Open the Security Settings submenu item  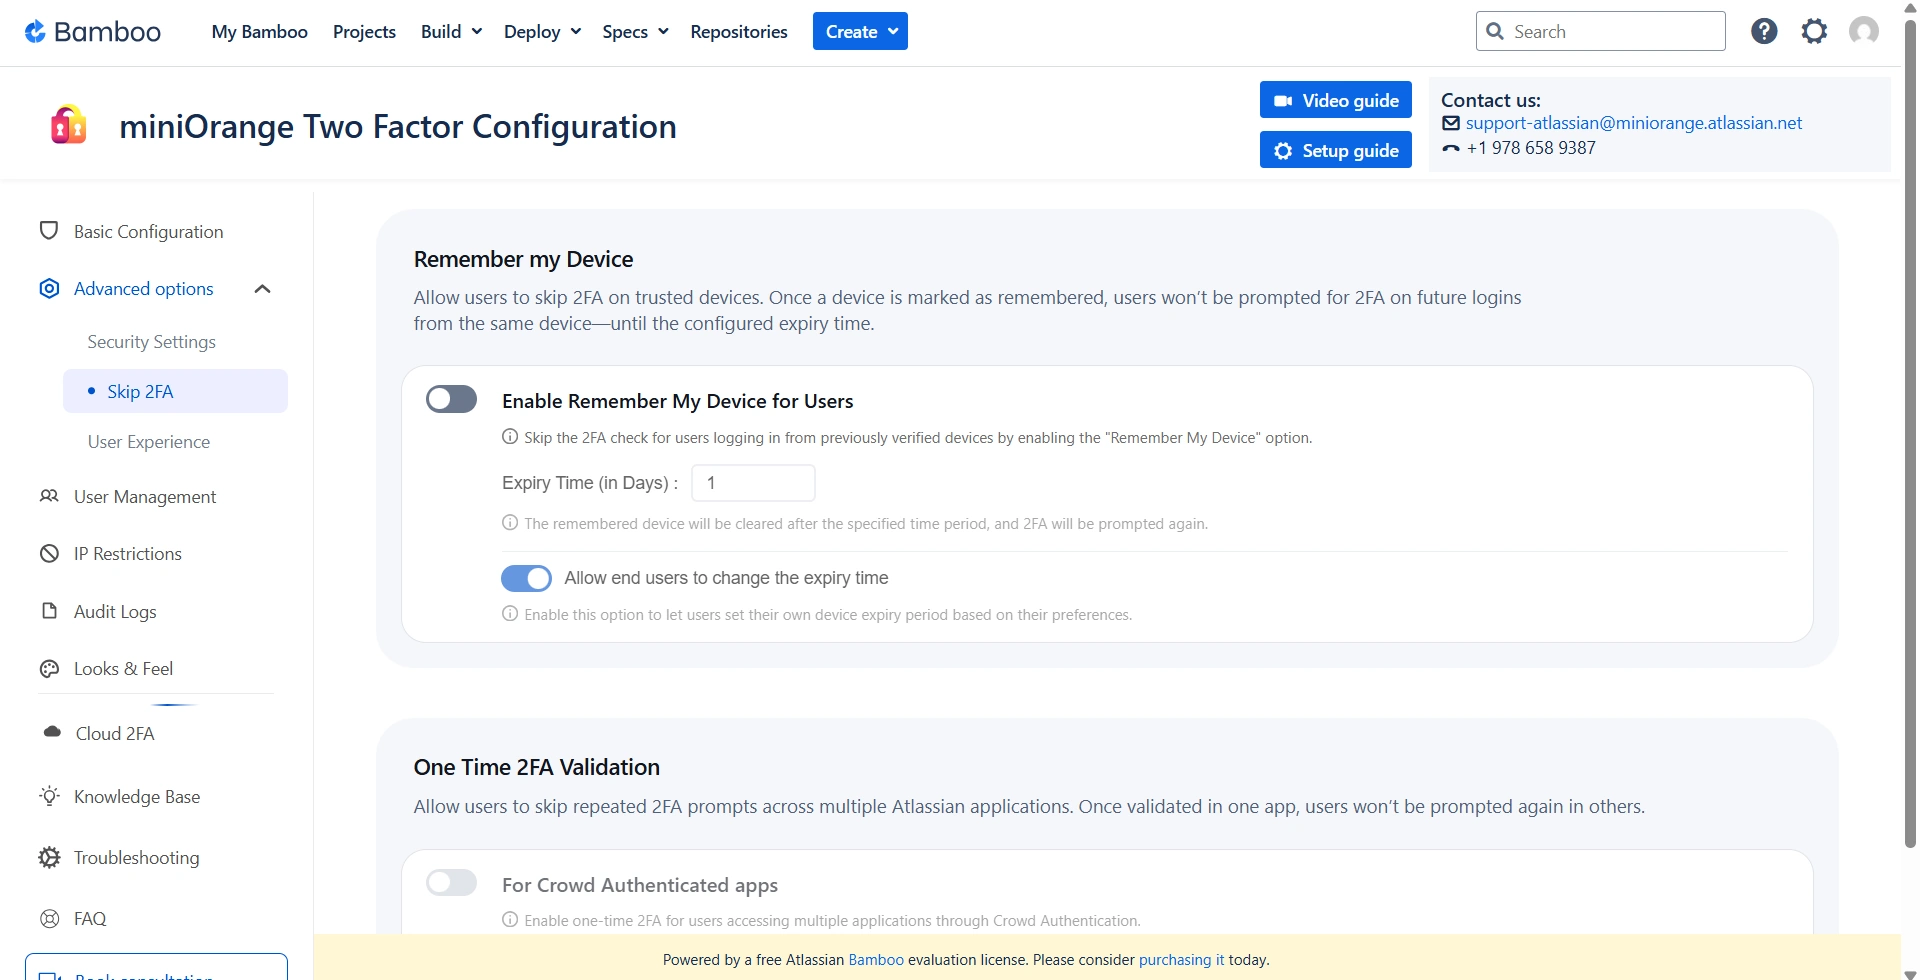pyautogui.click(x=151, y=342)
